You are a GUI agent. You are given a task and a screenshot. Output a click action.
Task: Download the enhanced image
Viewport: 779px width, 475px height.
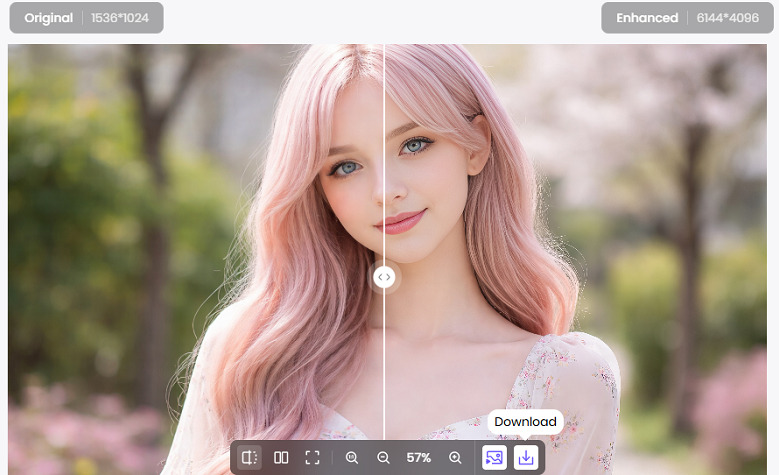[526, 457]
